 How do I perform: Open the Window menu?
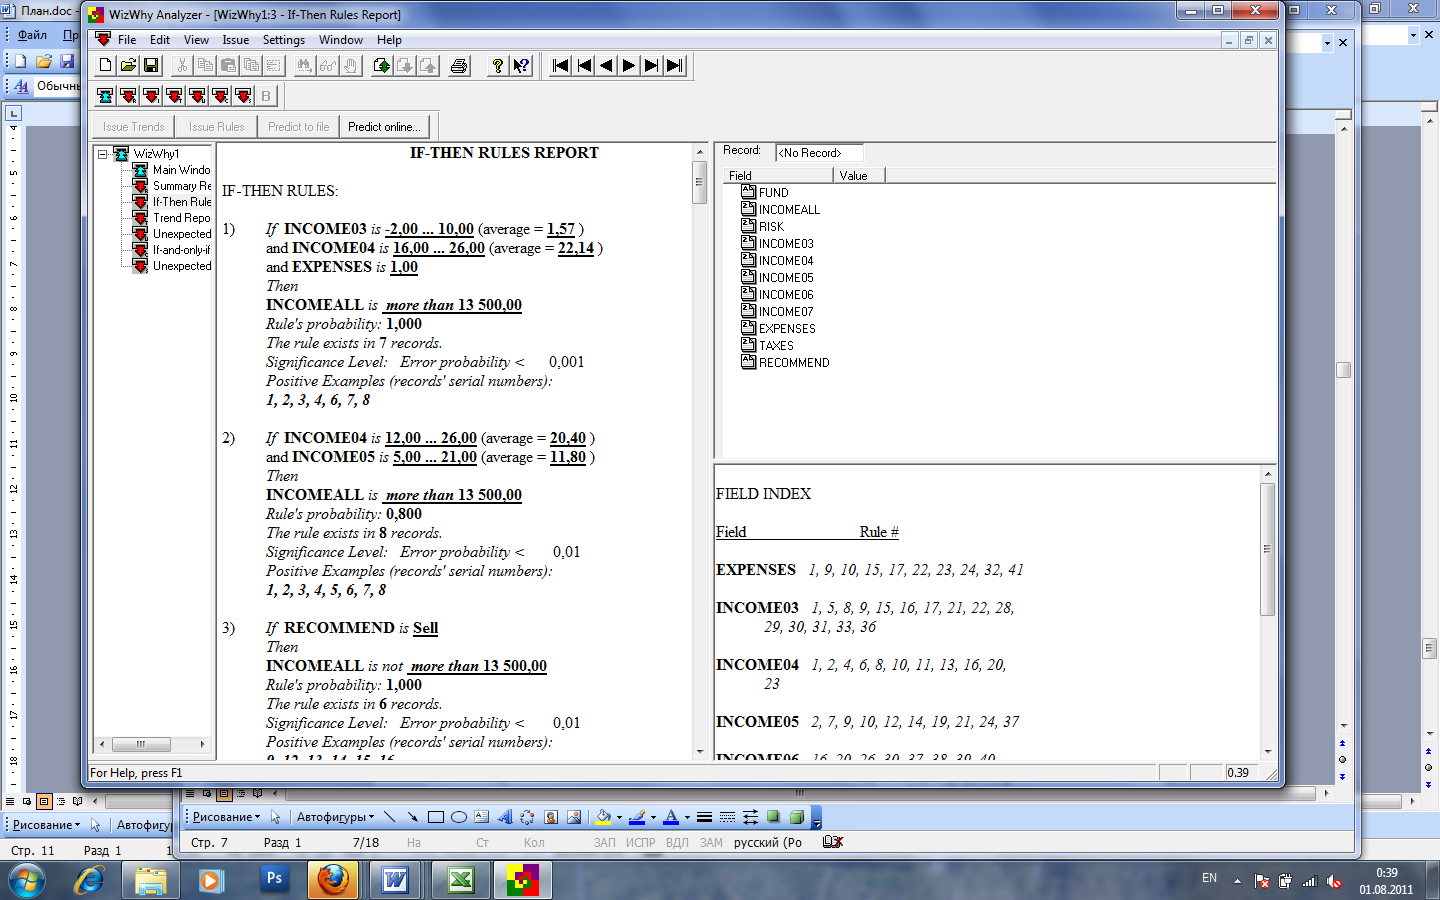pyautogui.click(x=341, y=40)
